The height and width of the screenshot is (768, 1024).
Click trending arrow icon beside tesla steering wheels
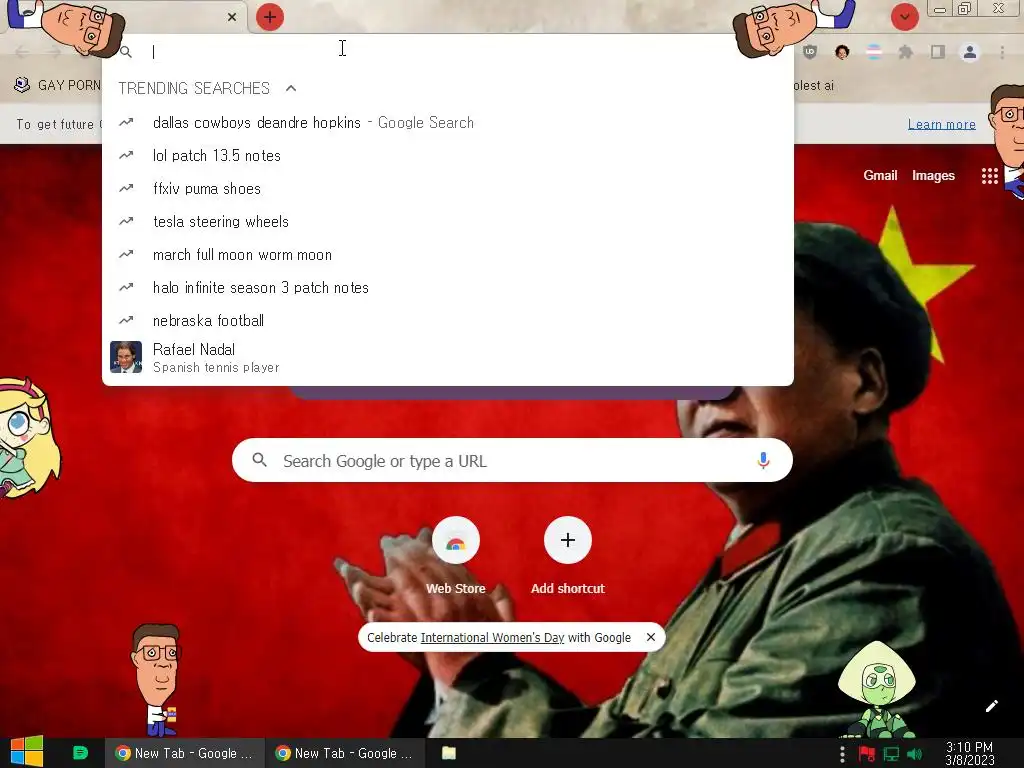click(x=126, y=221)
